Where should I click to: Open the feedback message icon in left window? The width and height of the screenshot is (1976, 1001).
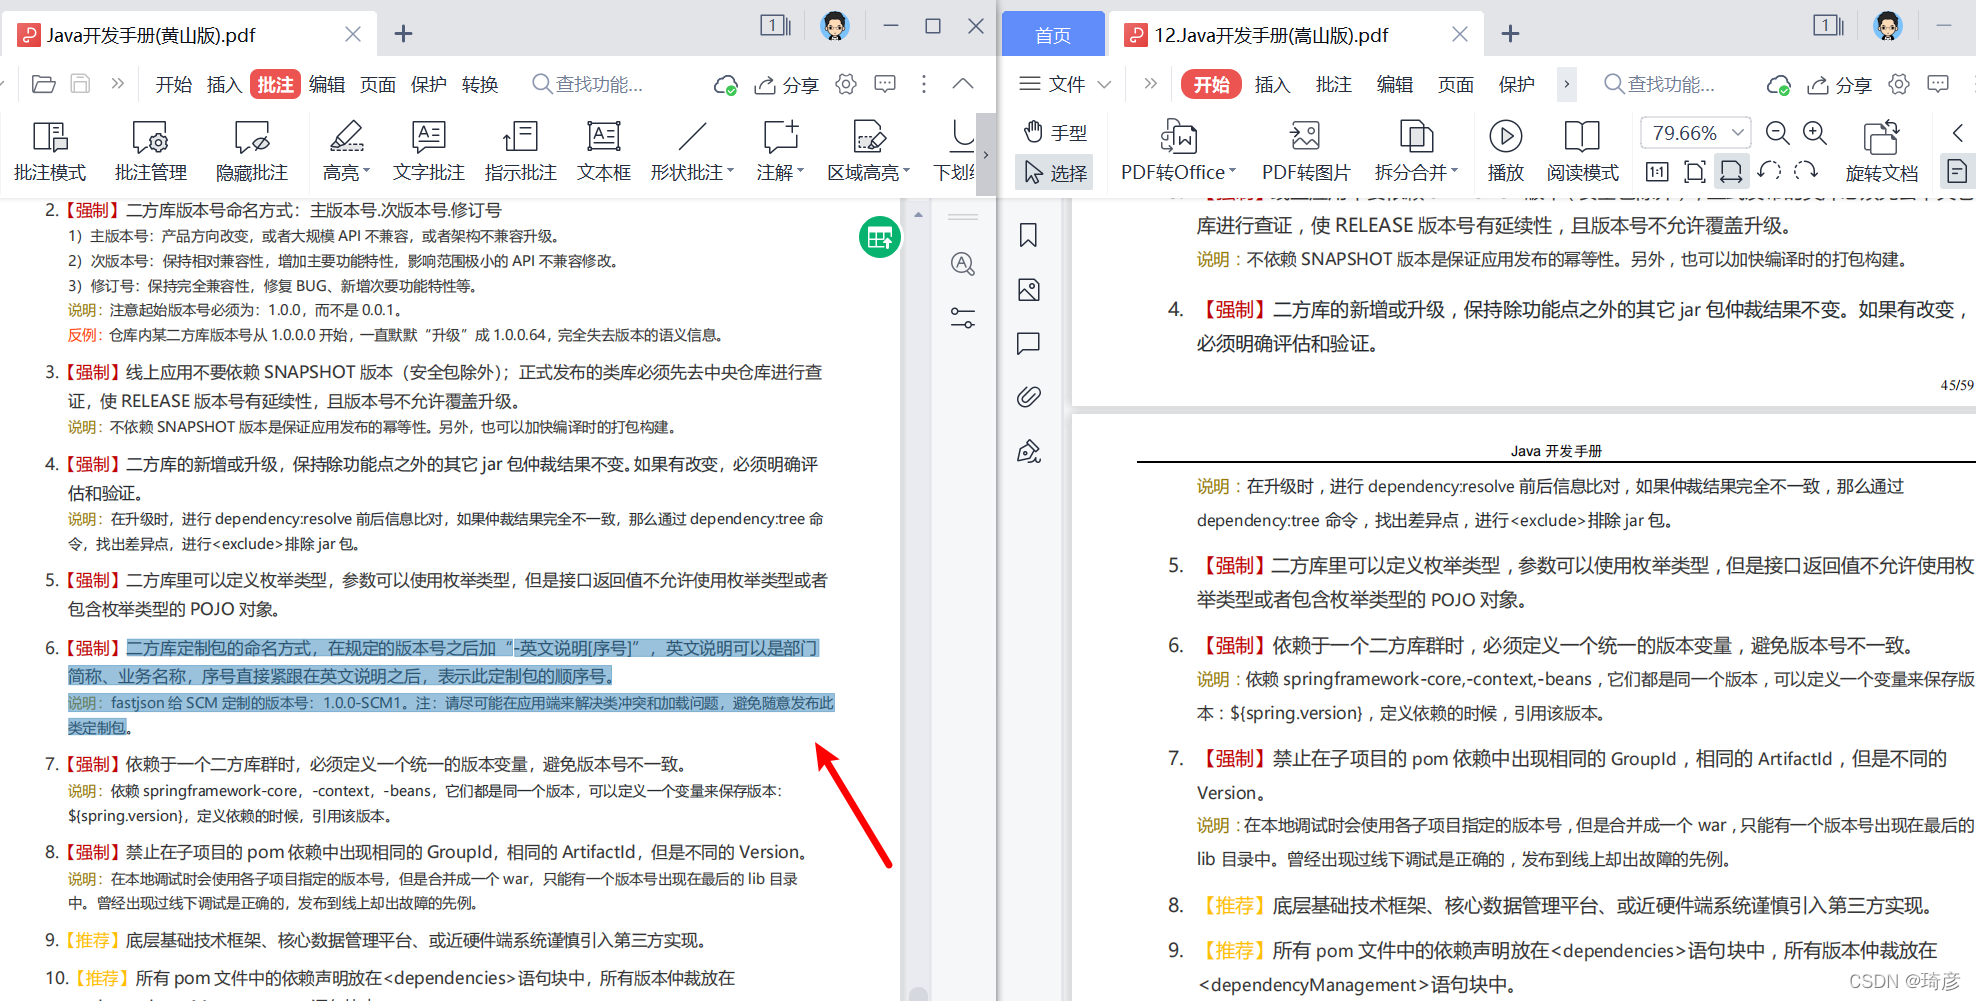[x=885, y=84]
